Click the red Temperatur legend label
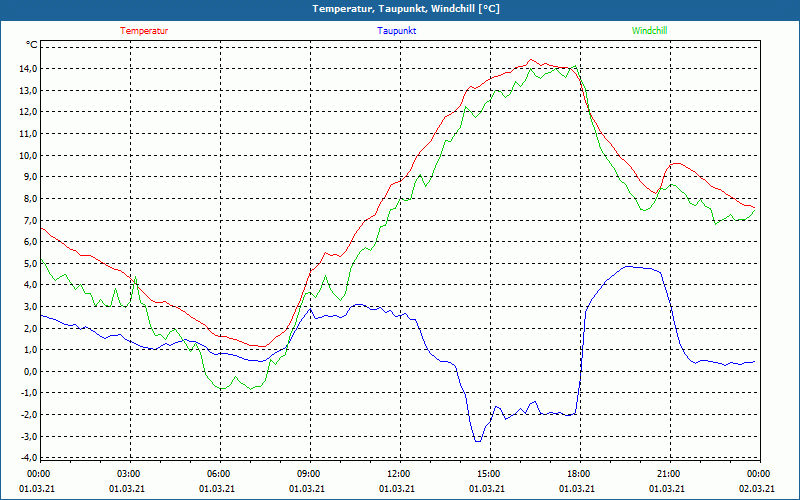Screen dimensions: 800x500 pyautogui.click(x=144, y=31)
